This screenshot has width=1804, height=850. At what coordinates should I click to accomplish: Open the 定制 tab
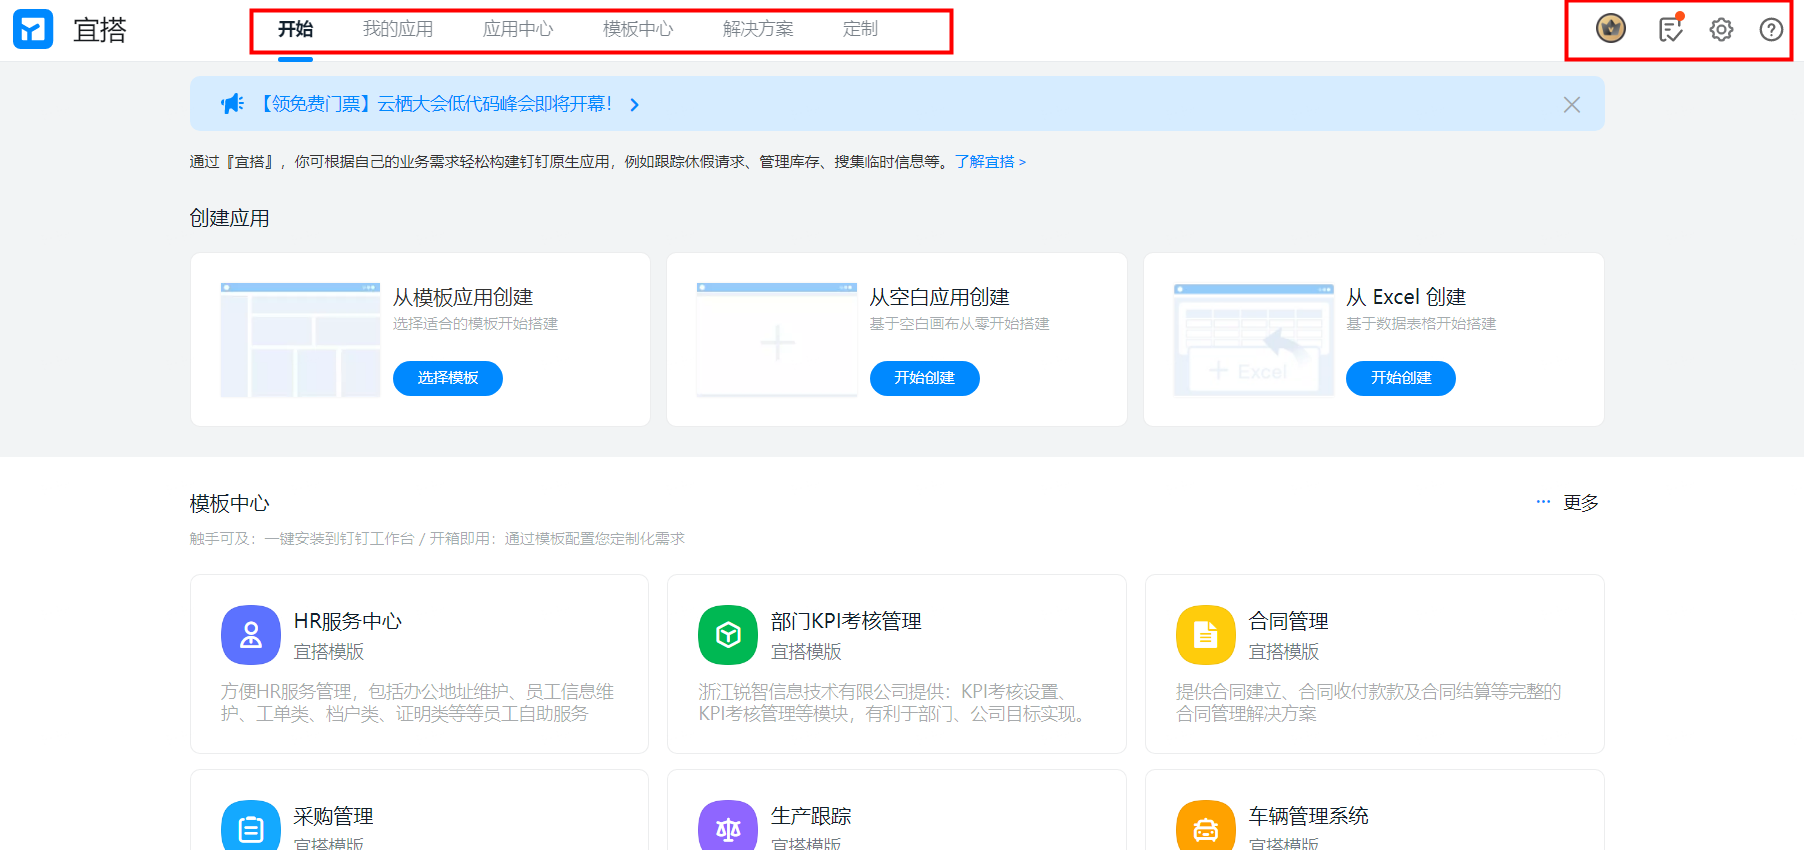(860, 29)
